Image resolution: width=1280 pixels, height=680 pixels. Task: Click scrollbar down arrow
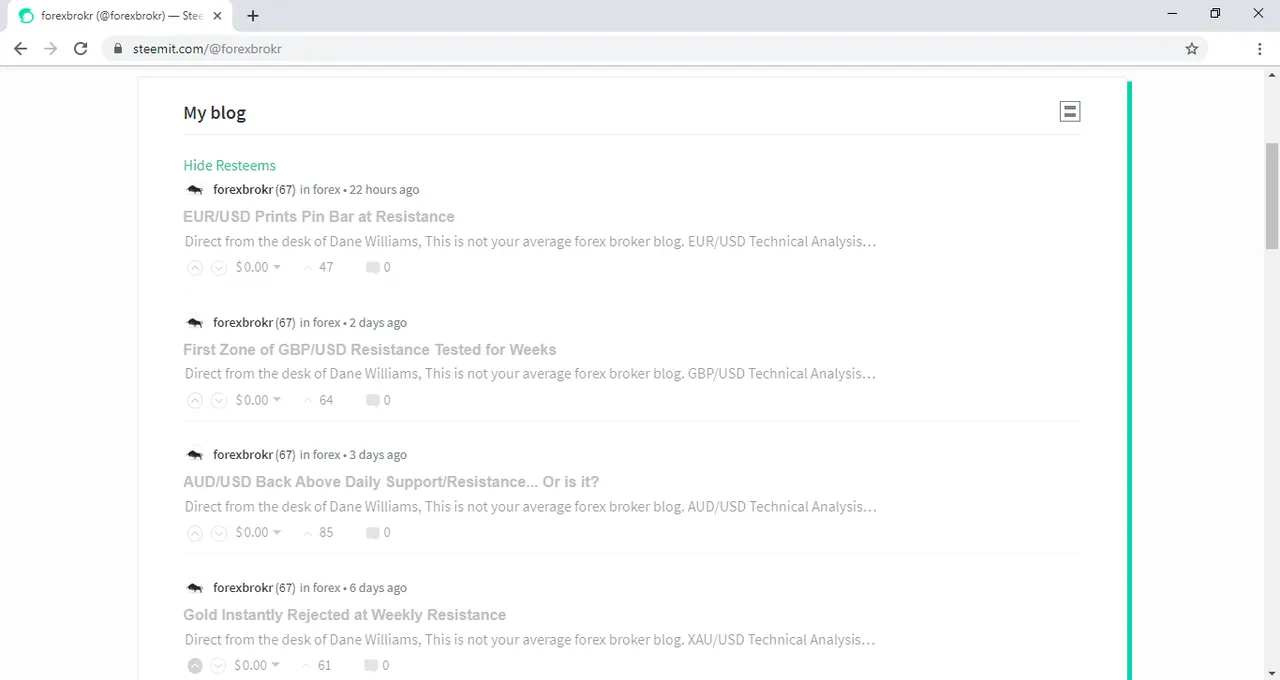tap(1272, 673)
